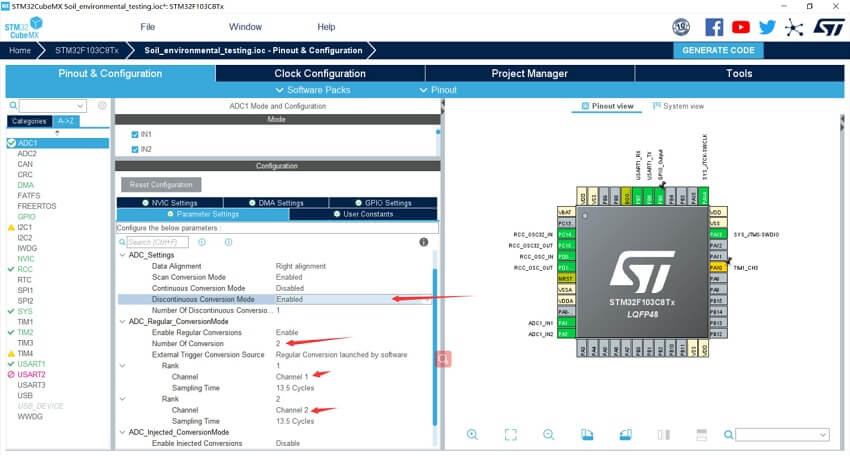Viewport: 850px width, 456px height.
Task: Open the ST Facebook page icon
Action: point(714,27)
